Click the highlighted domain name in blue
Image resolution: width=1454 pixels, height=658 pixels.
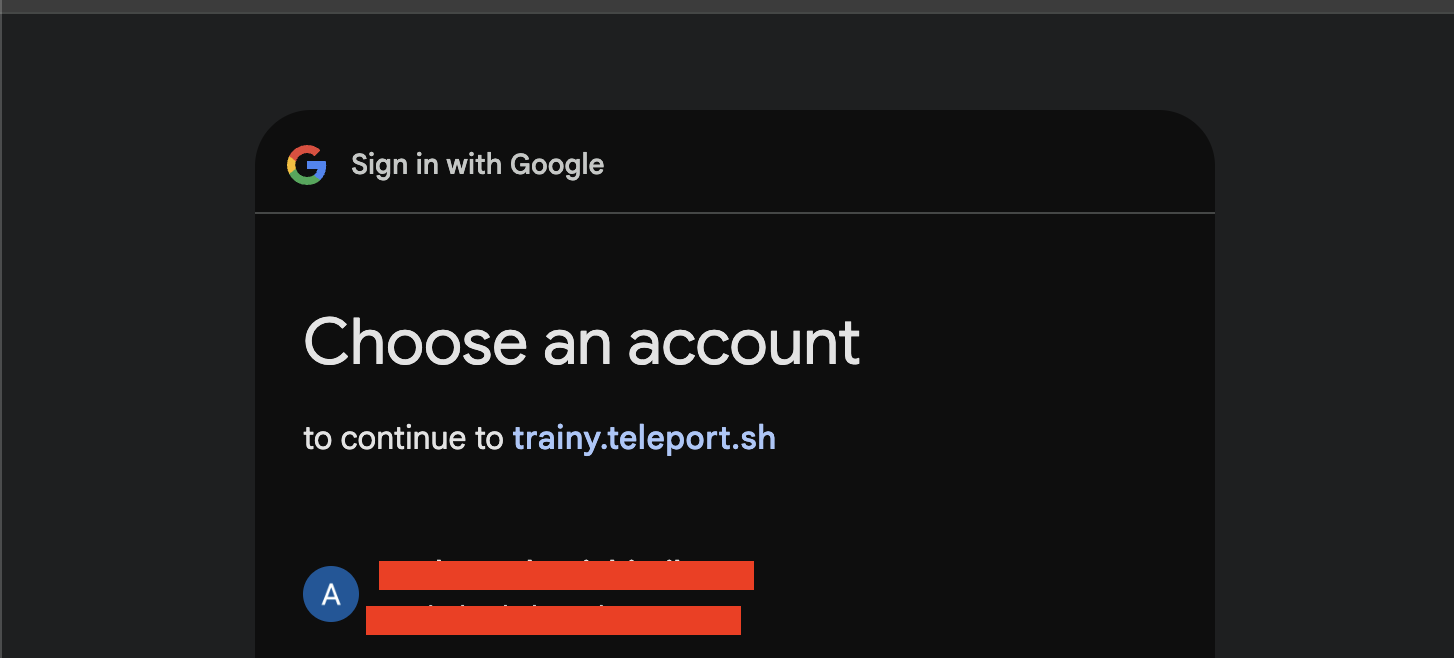click(643, 437)
